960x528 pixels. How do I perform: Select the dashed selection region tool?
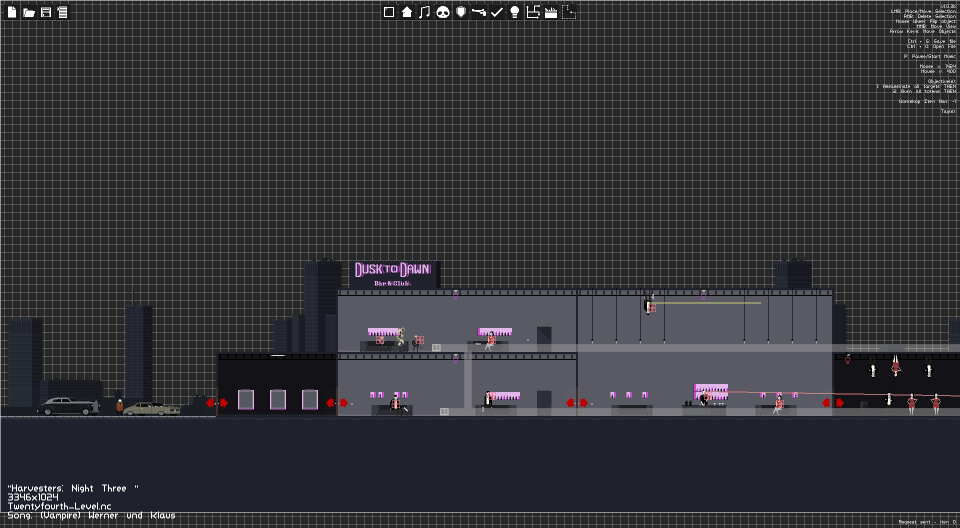(569, 12)
